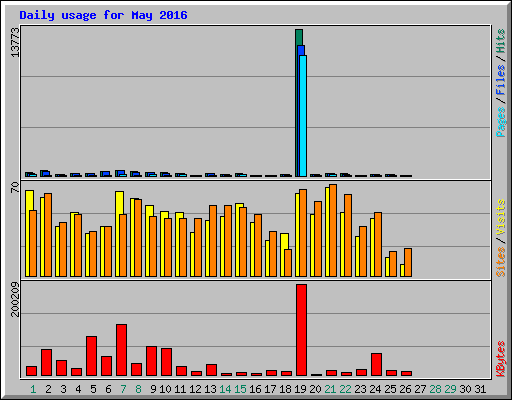Viewport: 512px width, 400px height.
Task: Click day 8 on the x-axis
Action: point(138,389)
